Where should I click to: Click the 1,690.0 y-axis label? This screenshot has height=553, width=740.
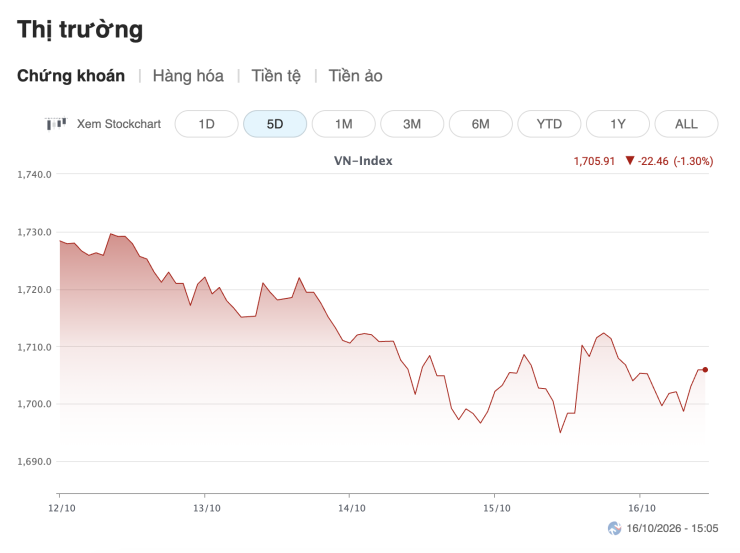(34, 461)
